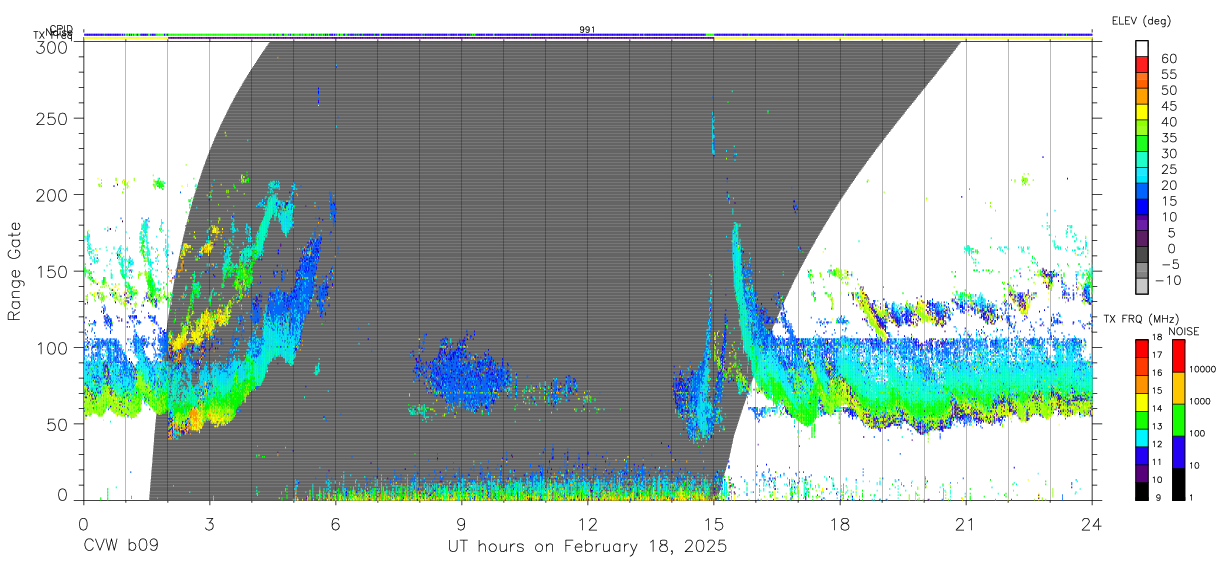Pick the purple 10–11 MHz TX FRQ swatch
This screenshot has height=567, width=1228.
(x=1142, y=472)
